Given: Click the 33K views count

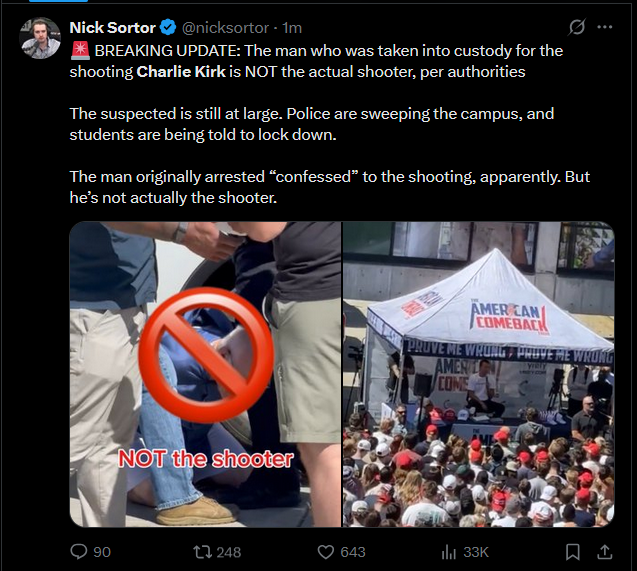Looking at the screenshot, I should (x=476, y=552).
